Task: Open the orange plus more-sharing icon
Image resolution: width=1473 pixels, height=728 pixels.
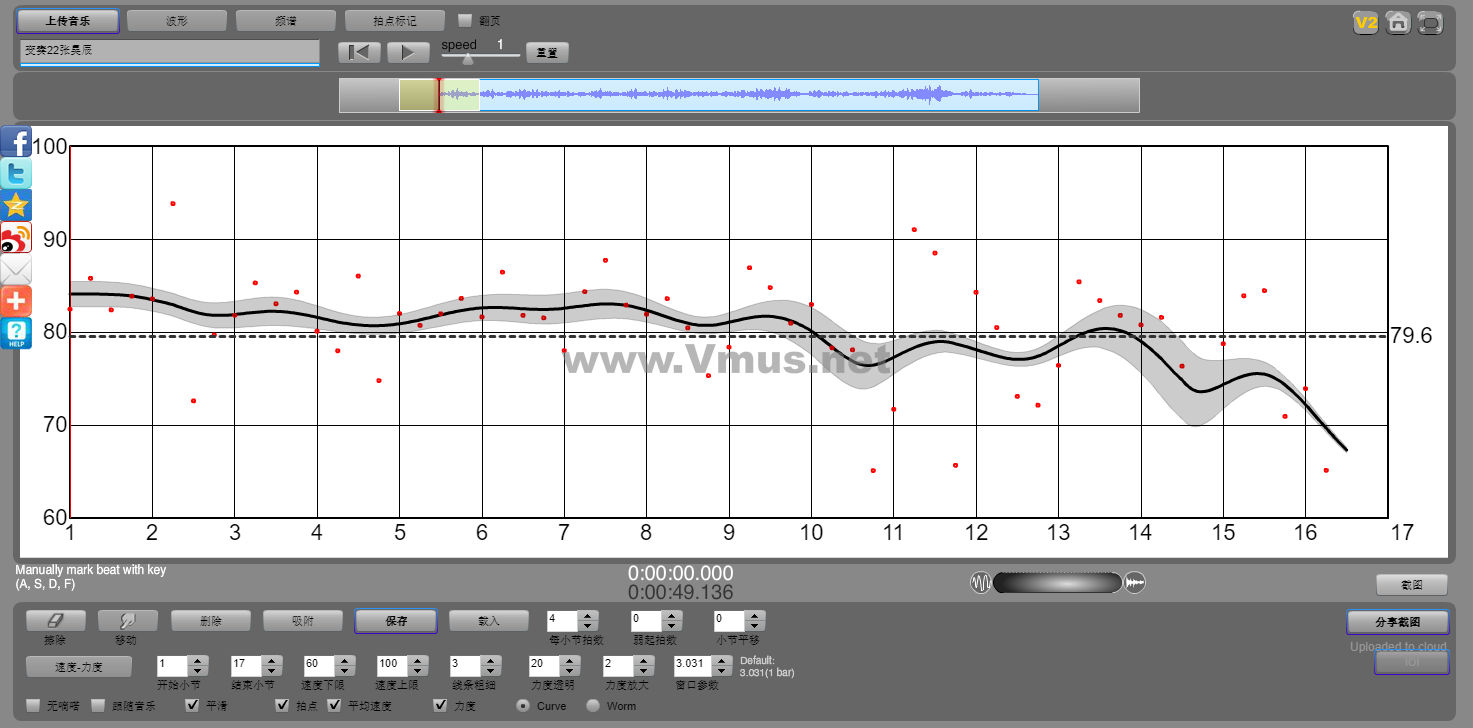Action: click(16, 301)
